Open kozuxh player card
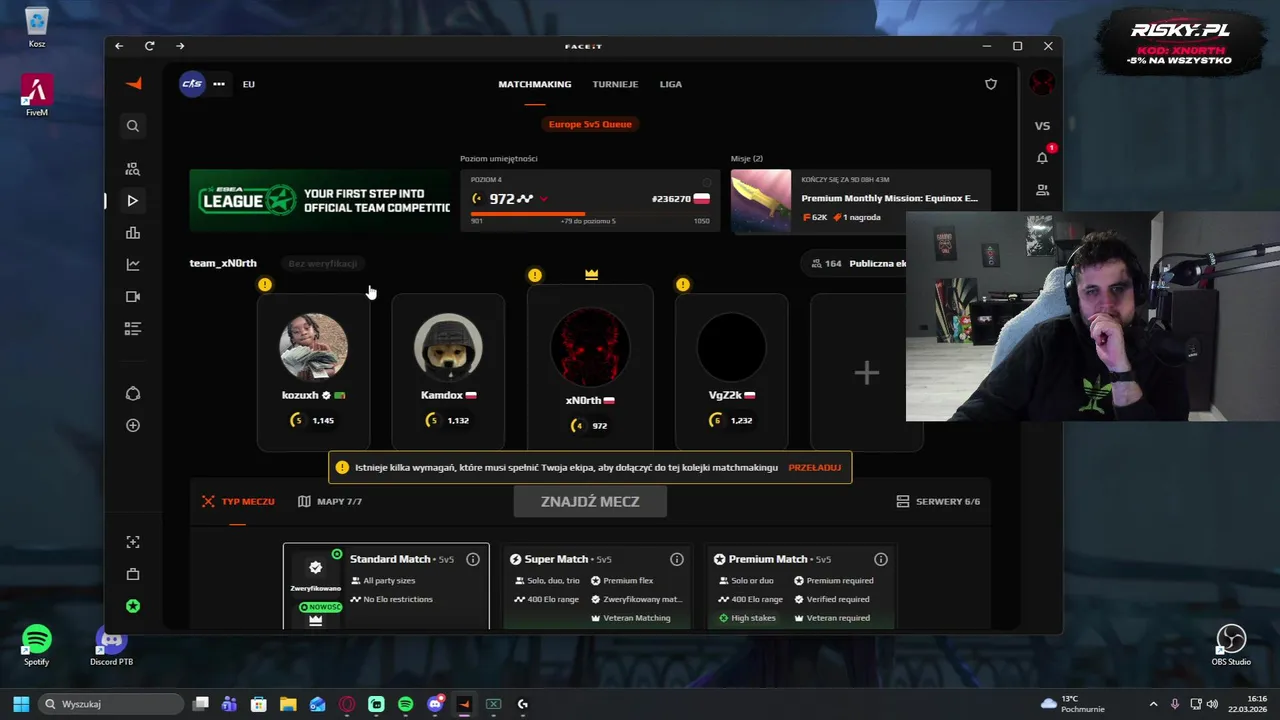The image size is (1280, 720). pyautogui.click(x=313, y=372)
